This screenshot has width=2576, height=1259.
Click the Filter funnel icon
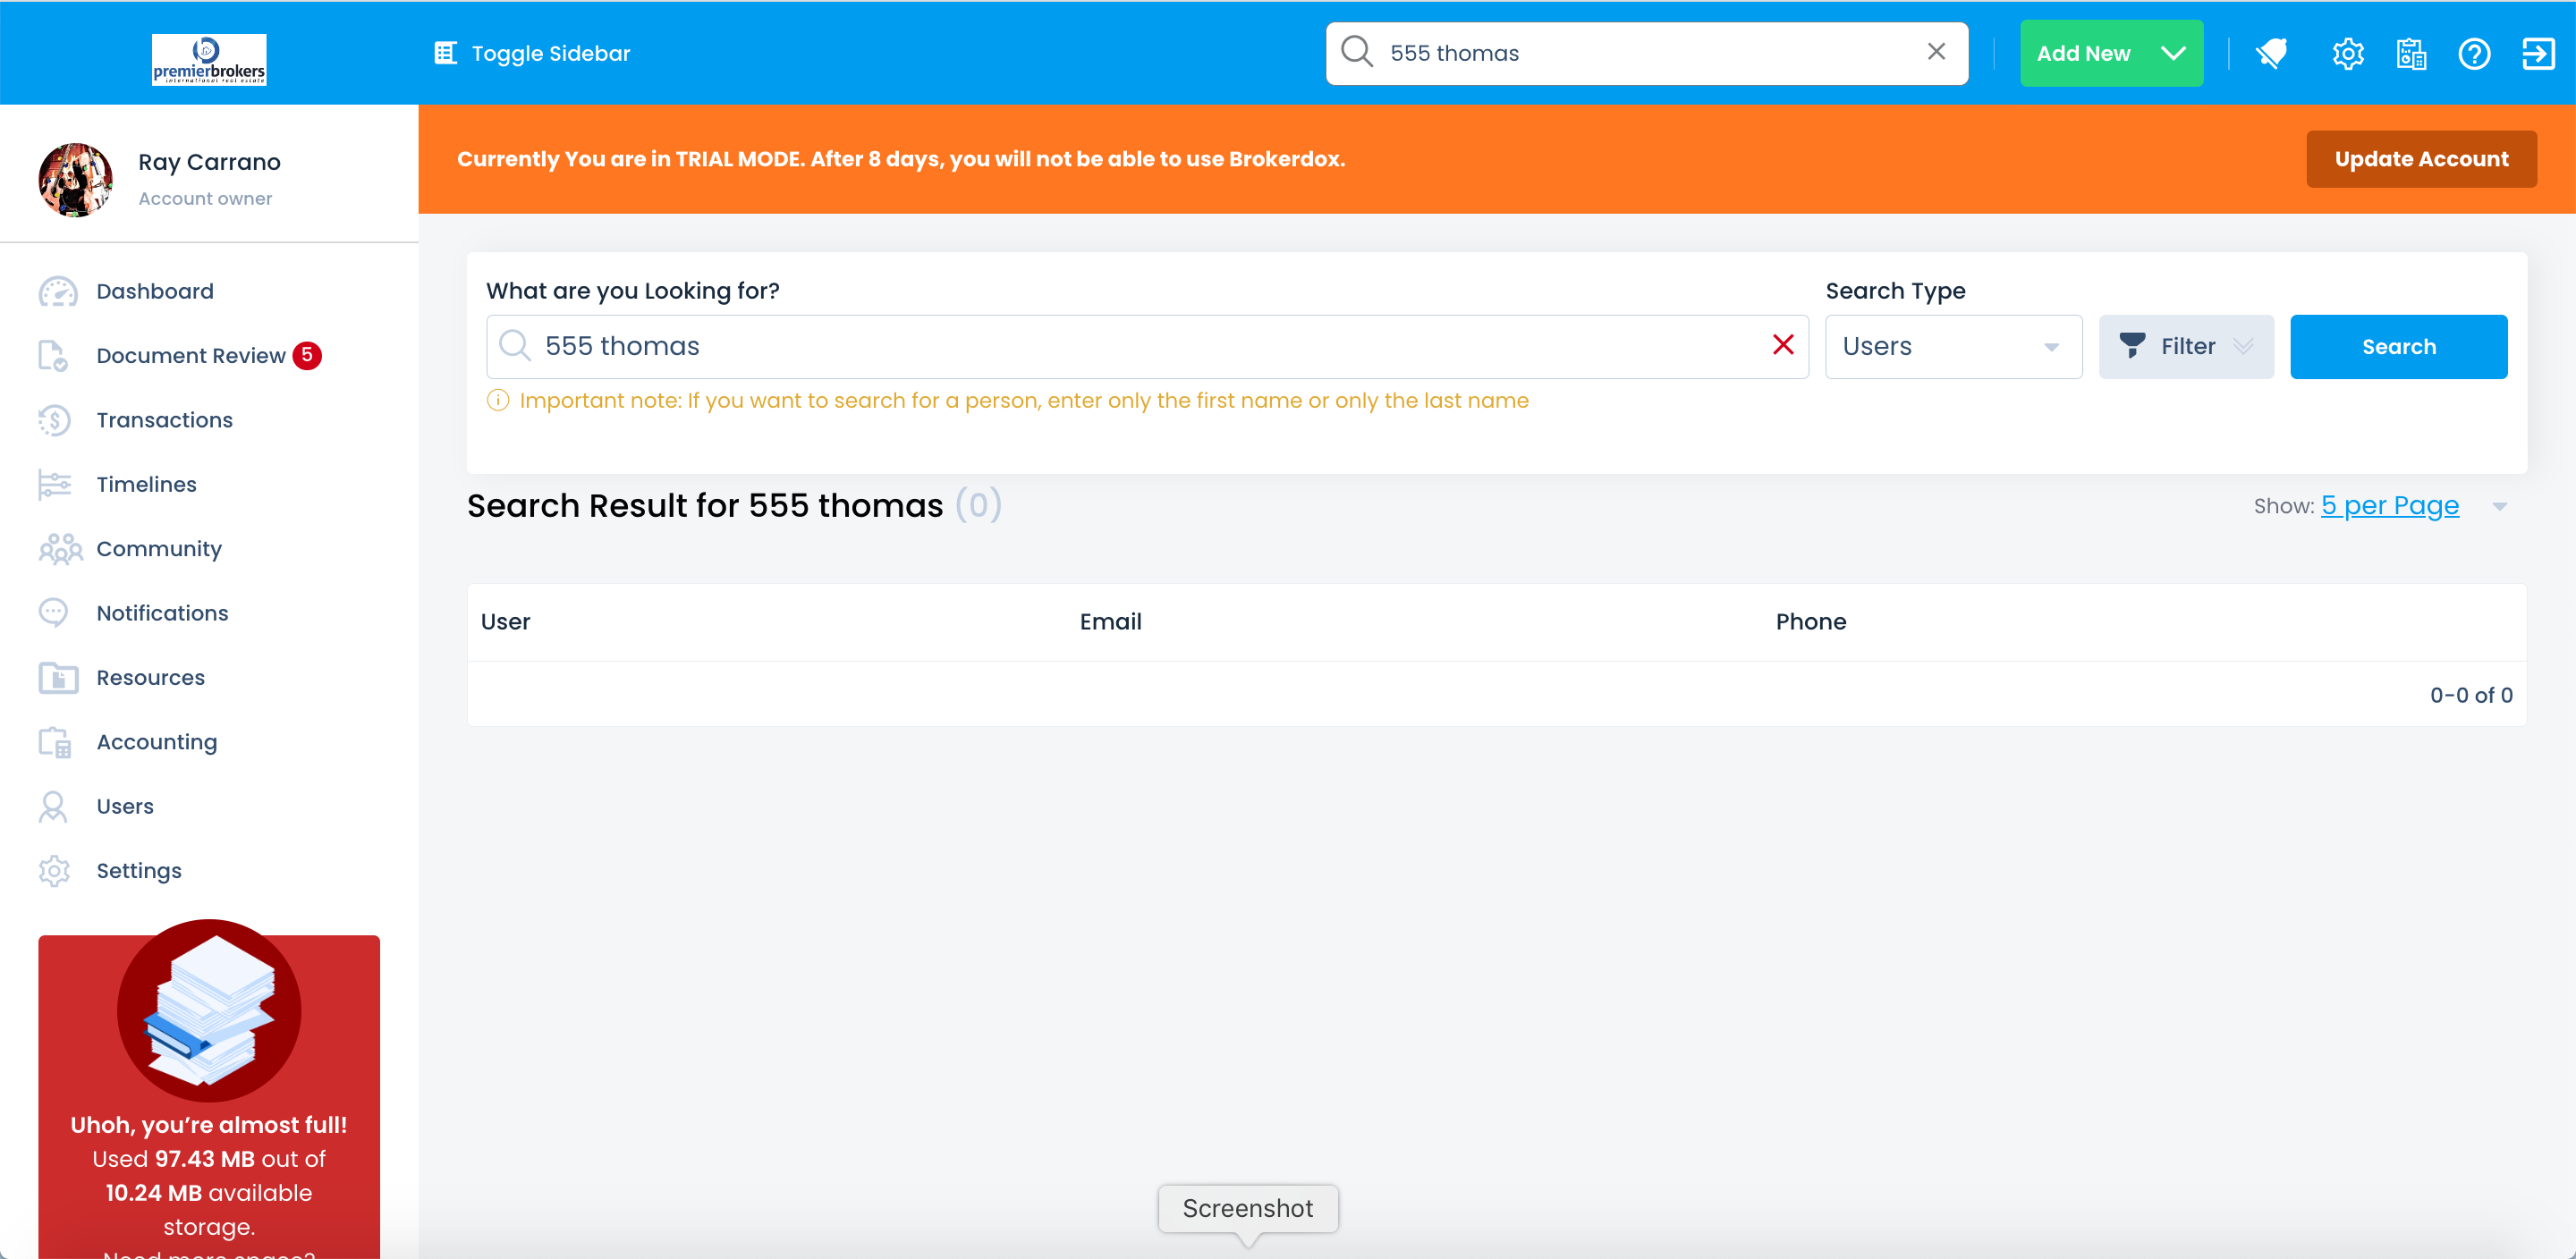point(2132,345)
